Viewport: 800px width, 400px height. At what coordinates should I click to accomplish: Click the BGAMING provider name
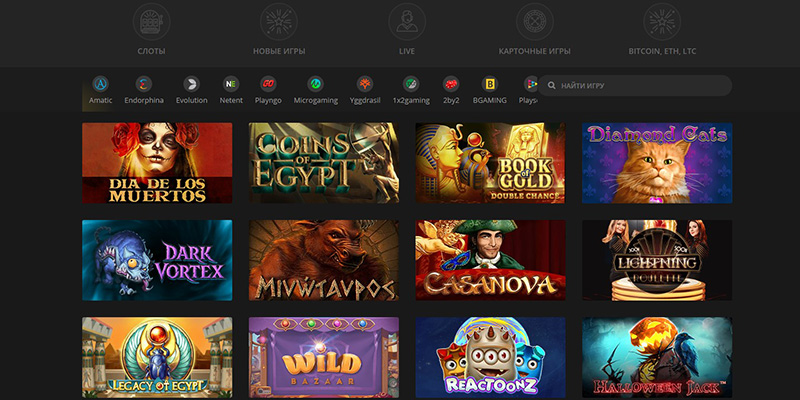point(490,101)
